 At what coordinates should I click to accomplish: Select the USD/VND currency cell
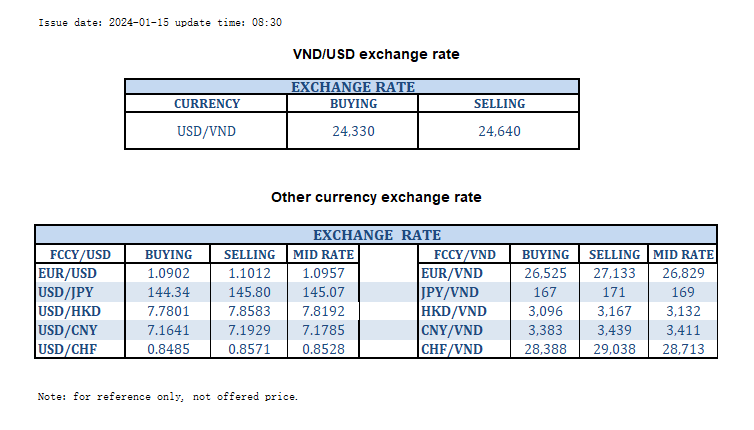pyautogui.click(x=207, y=131)
